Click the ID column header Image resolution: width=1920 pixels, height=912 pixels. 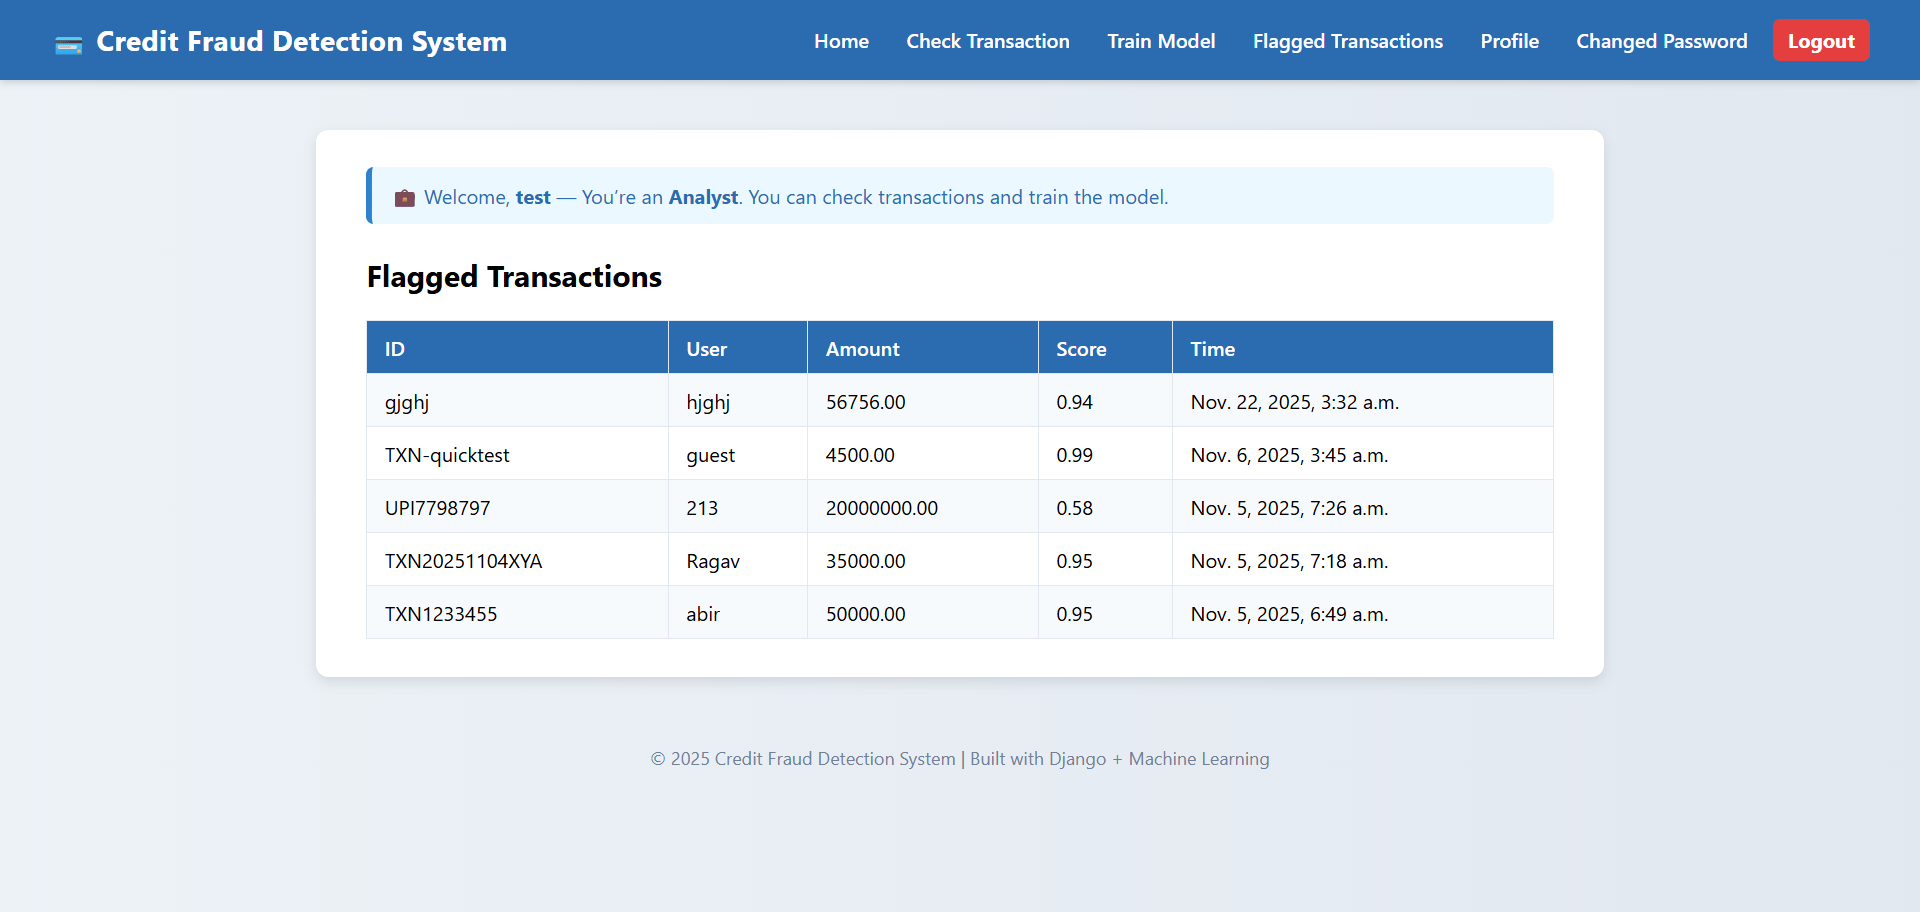click(x=395, y=349)
